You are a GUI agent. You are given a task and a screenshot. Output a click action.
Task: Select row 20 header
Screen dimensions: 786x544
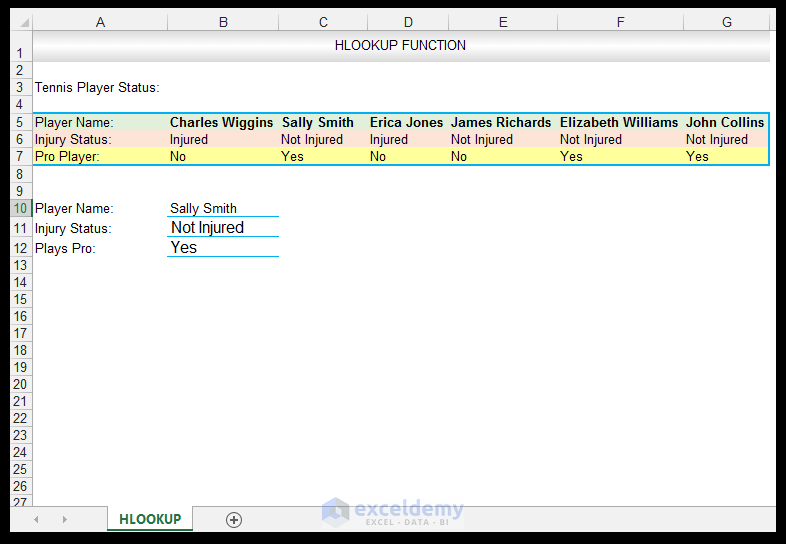[21, 384]
